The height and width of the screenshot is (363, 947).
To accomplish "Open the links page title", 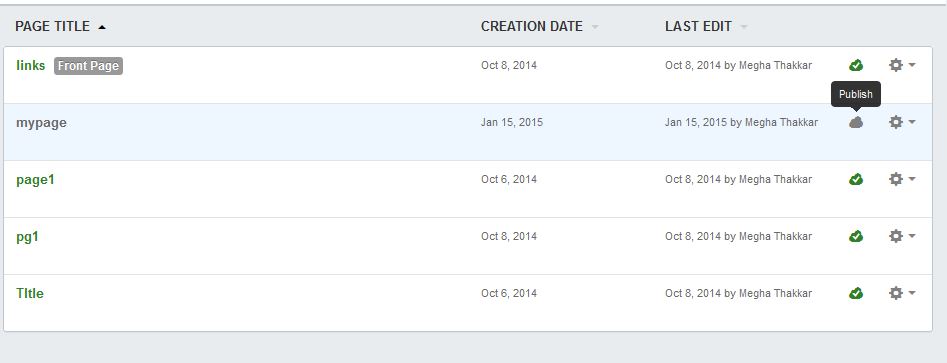I will 30,65.
